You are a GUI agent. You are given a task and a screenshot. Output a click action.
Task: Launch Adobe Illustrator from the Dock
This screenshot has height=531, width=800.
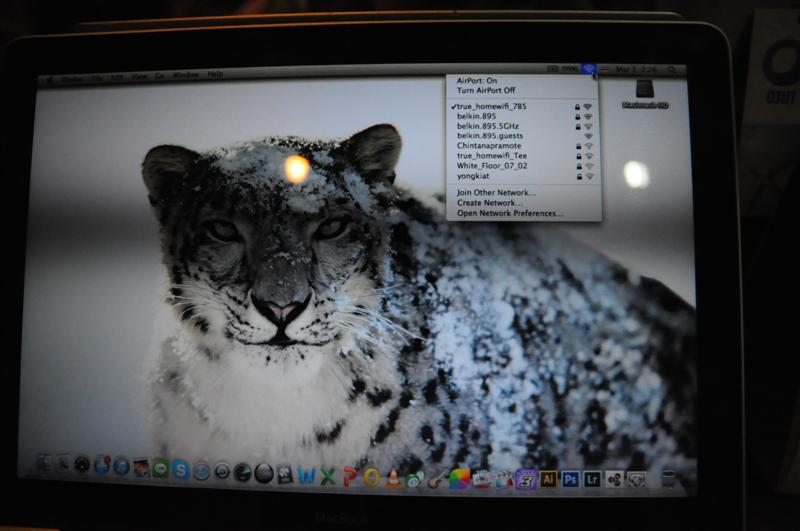tap(548, 479)
